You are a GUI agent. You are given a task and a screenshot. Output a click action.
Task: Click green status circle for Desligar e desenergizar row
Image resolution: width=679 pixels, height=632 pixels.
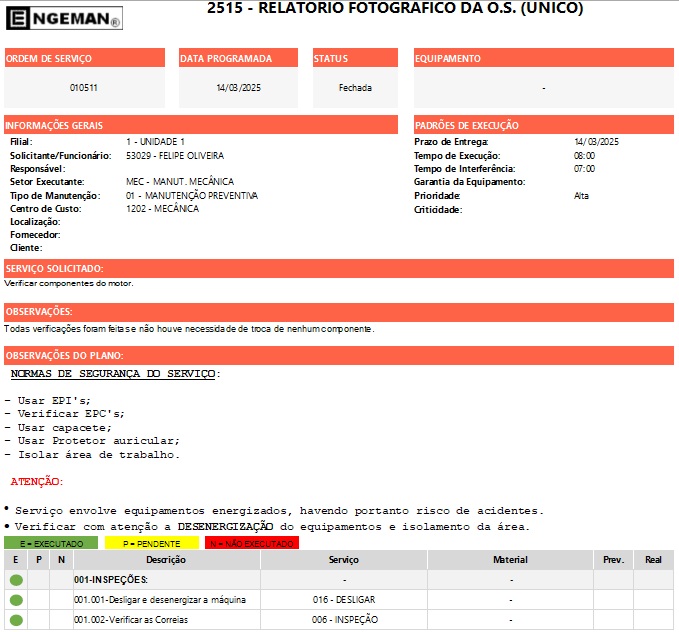16,600
